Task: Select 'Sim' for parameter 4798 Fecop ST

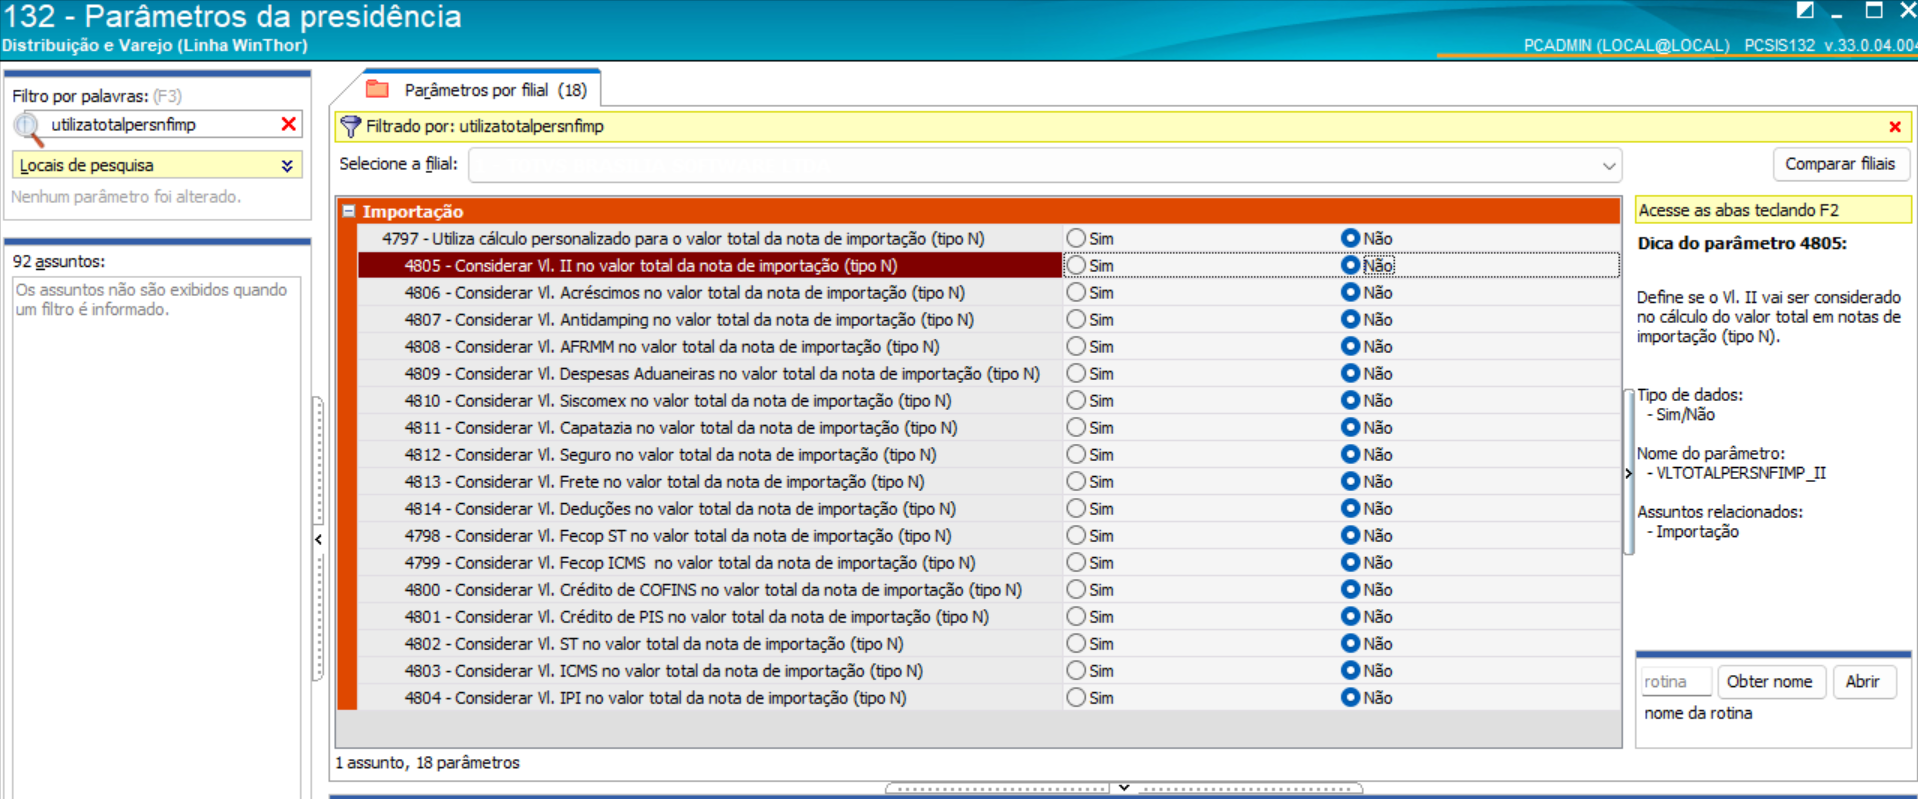Action: click(x=1076, y=535)
